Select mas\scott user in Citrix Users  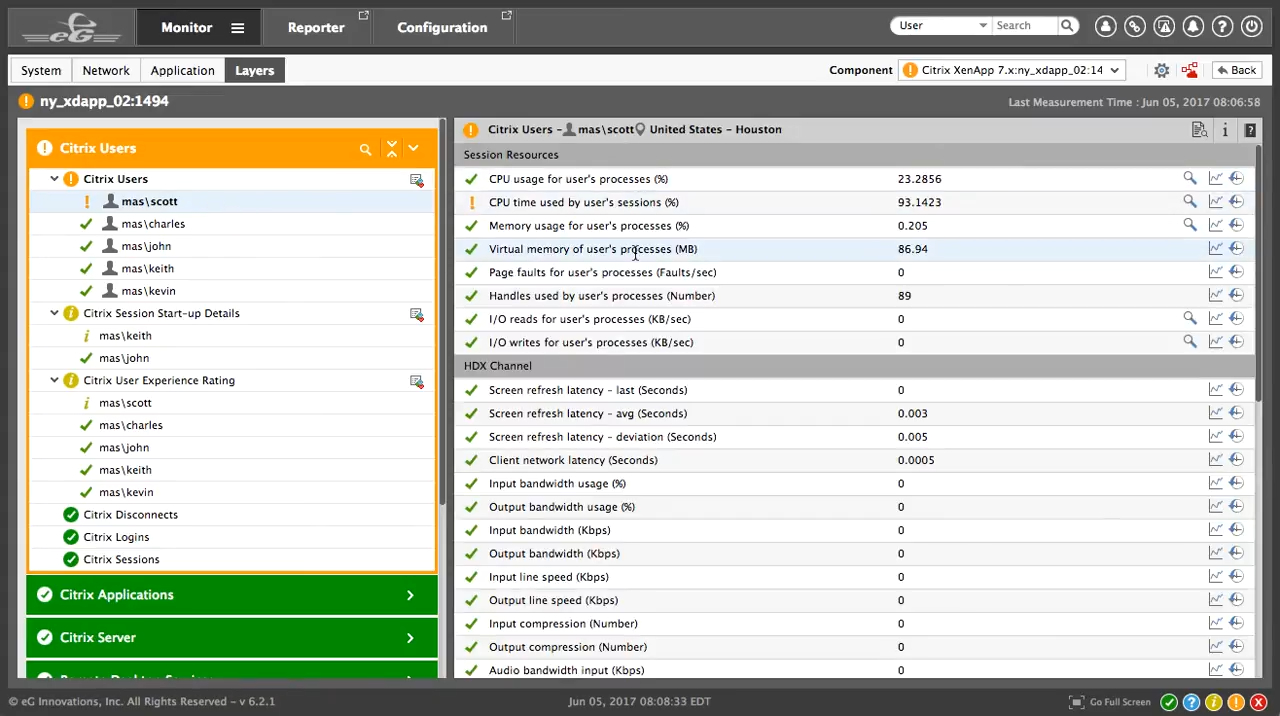tap(149, 201)
